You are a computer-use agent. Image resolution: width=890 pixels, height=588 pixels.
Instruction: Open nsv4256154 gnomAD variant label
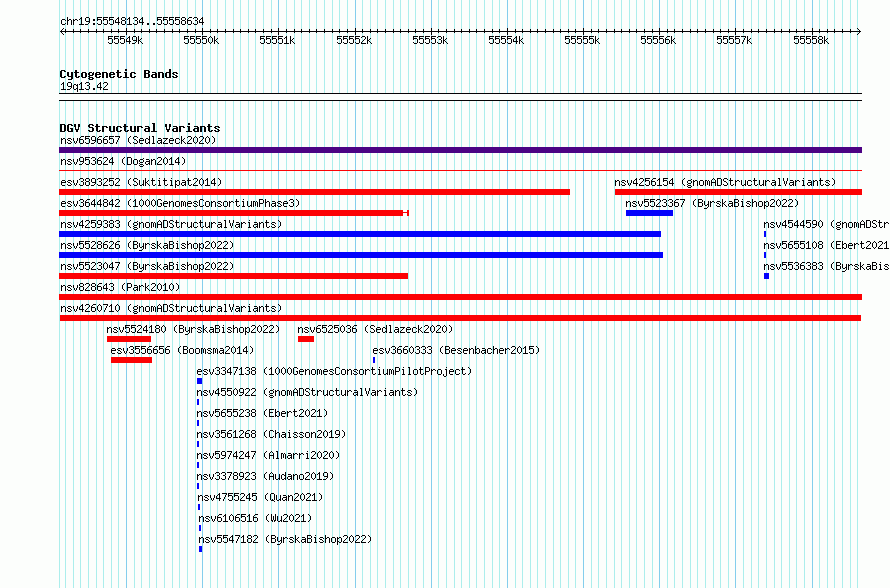pos(725,182)
